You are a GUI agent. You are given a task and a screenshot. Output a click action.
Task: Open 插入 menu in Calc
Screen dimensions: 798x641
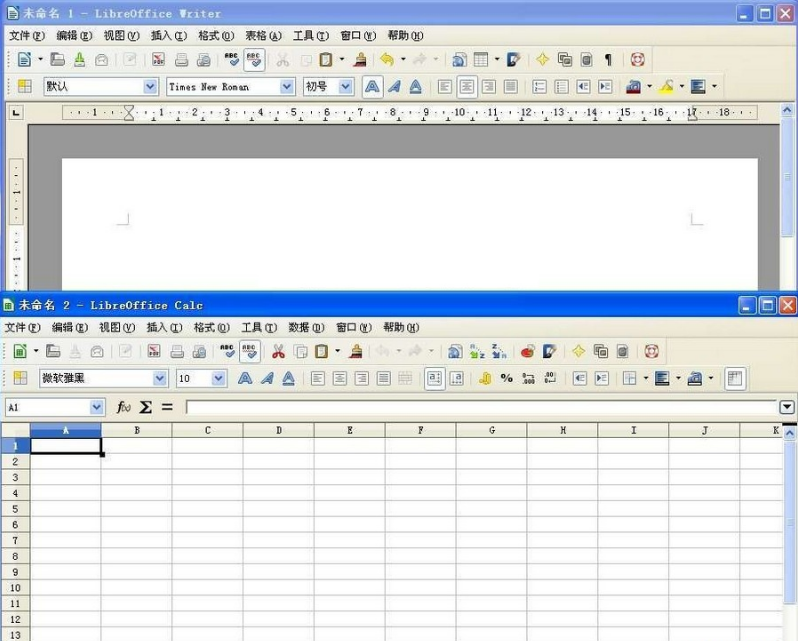click(x=164, y=327)
